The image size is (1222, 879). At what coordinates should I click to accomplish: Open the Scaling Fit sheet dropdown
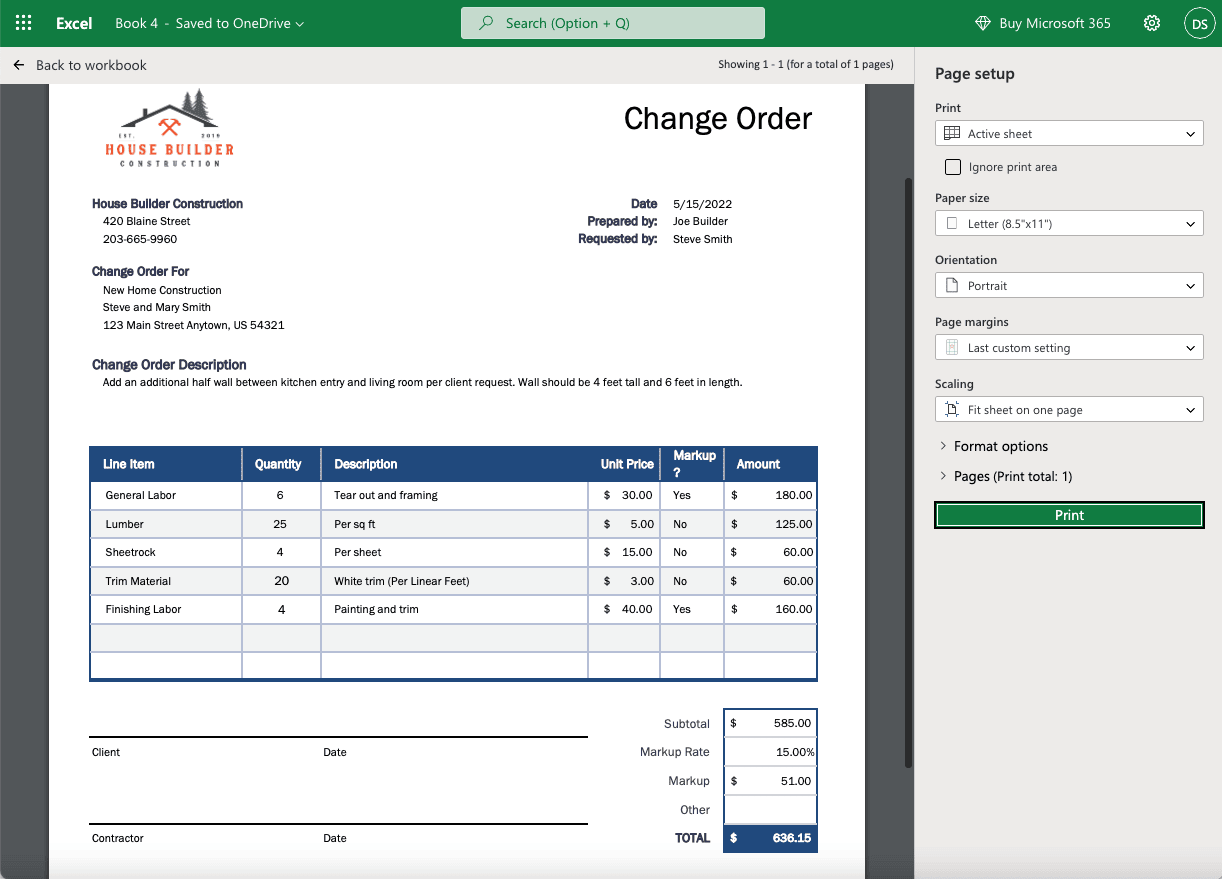(1069, 410)
